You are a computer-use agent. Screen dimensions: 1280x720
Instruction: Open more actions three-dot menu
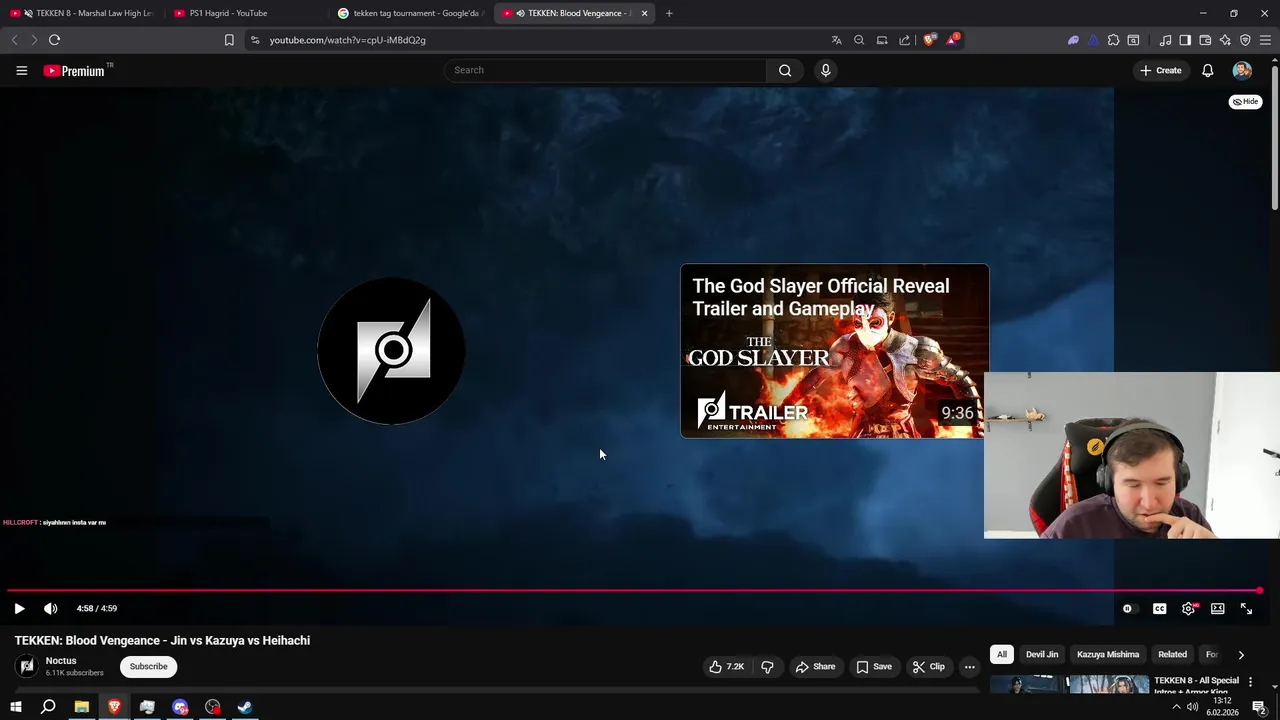[969, 667]
